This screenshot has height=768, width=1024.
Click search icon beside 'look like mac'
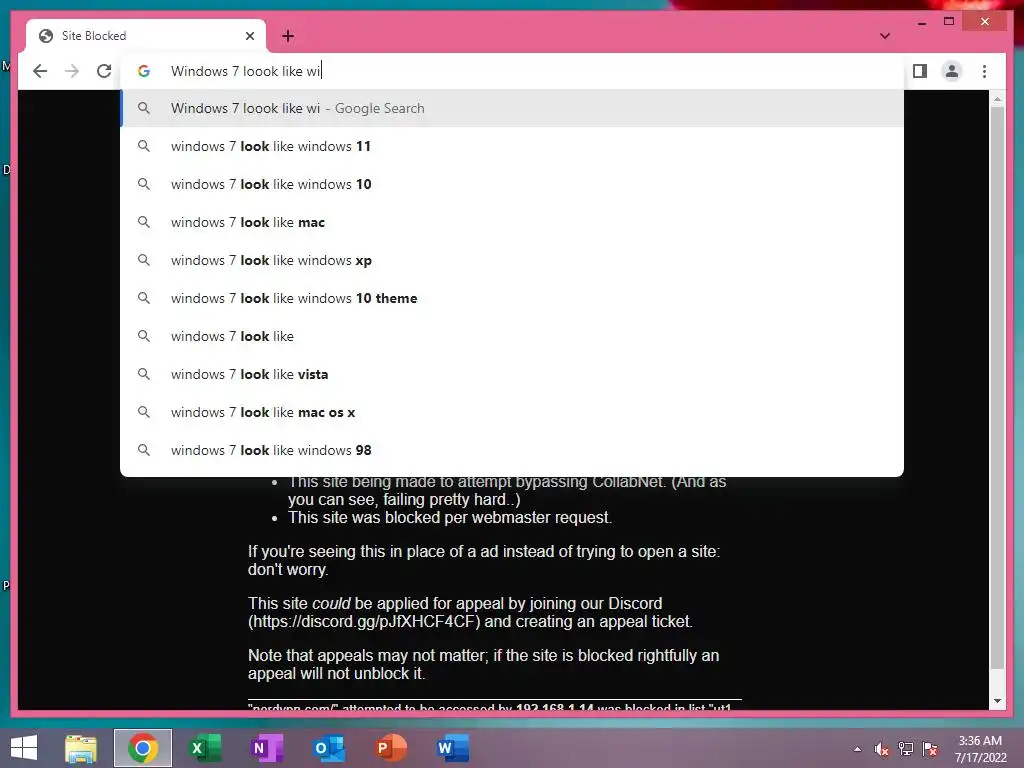144,222
